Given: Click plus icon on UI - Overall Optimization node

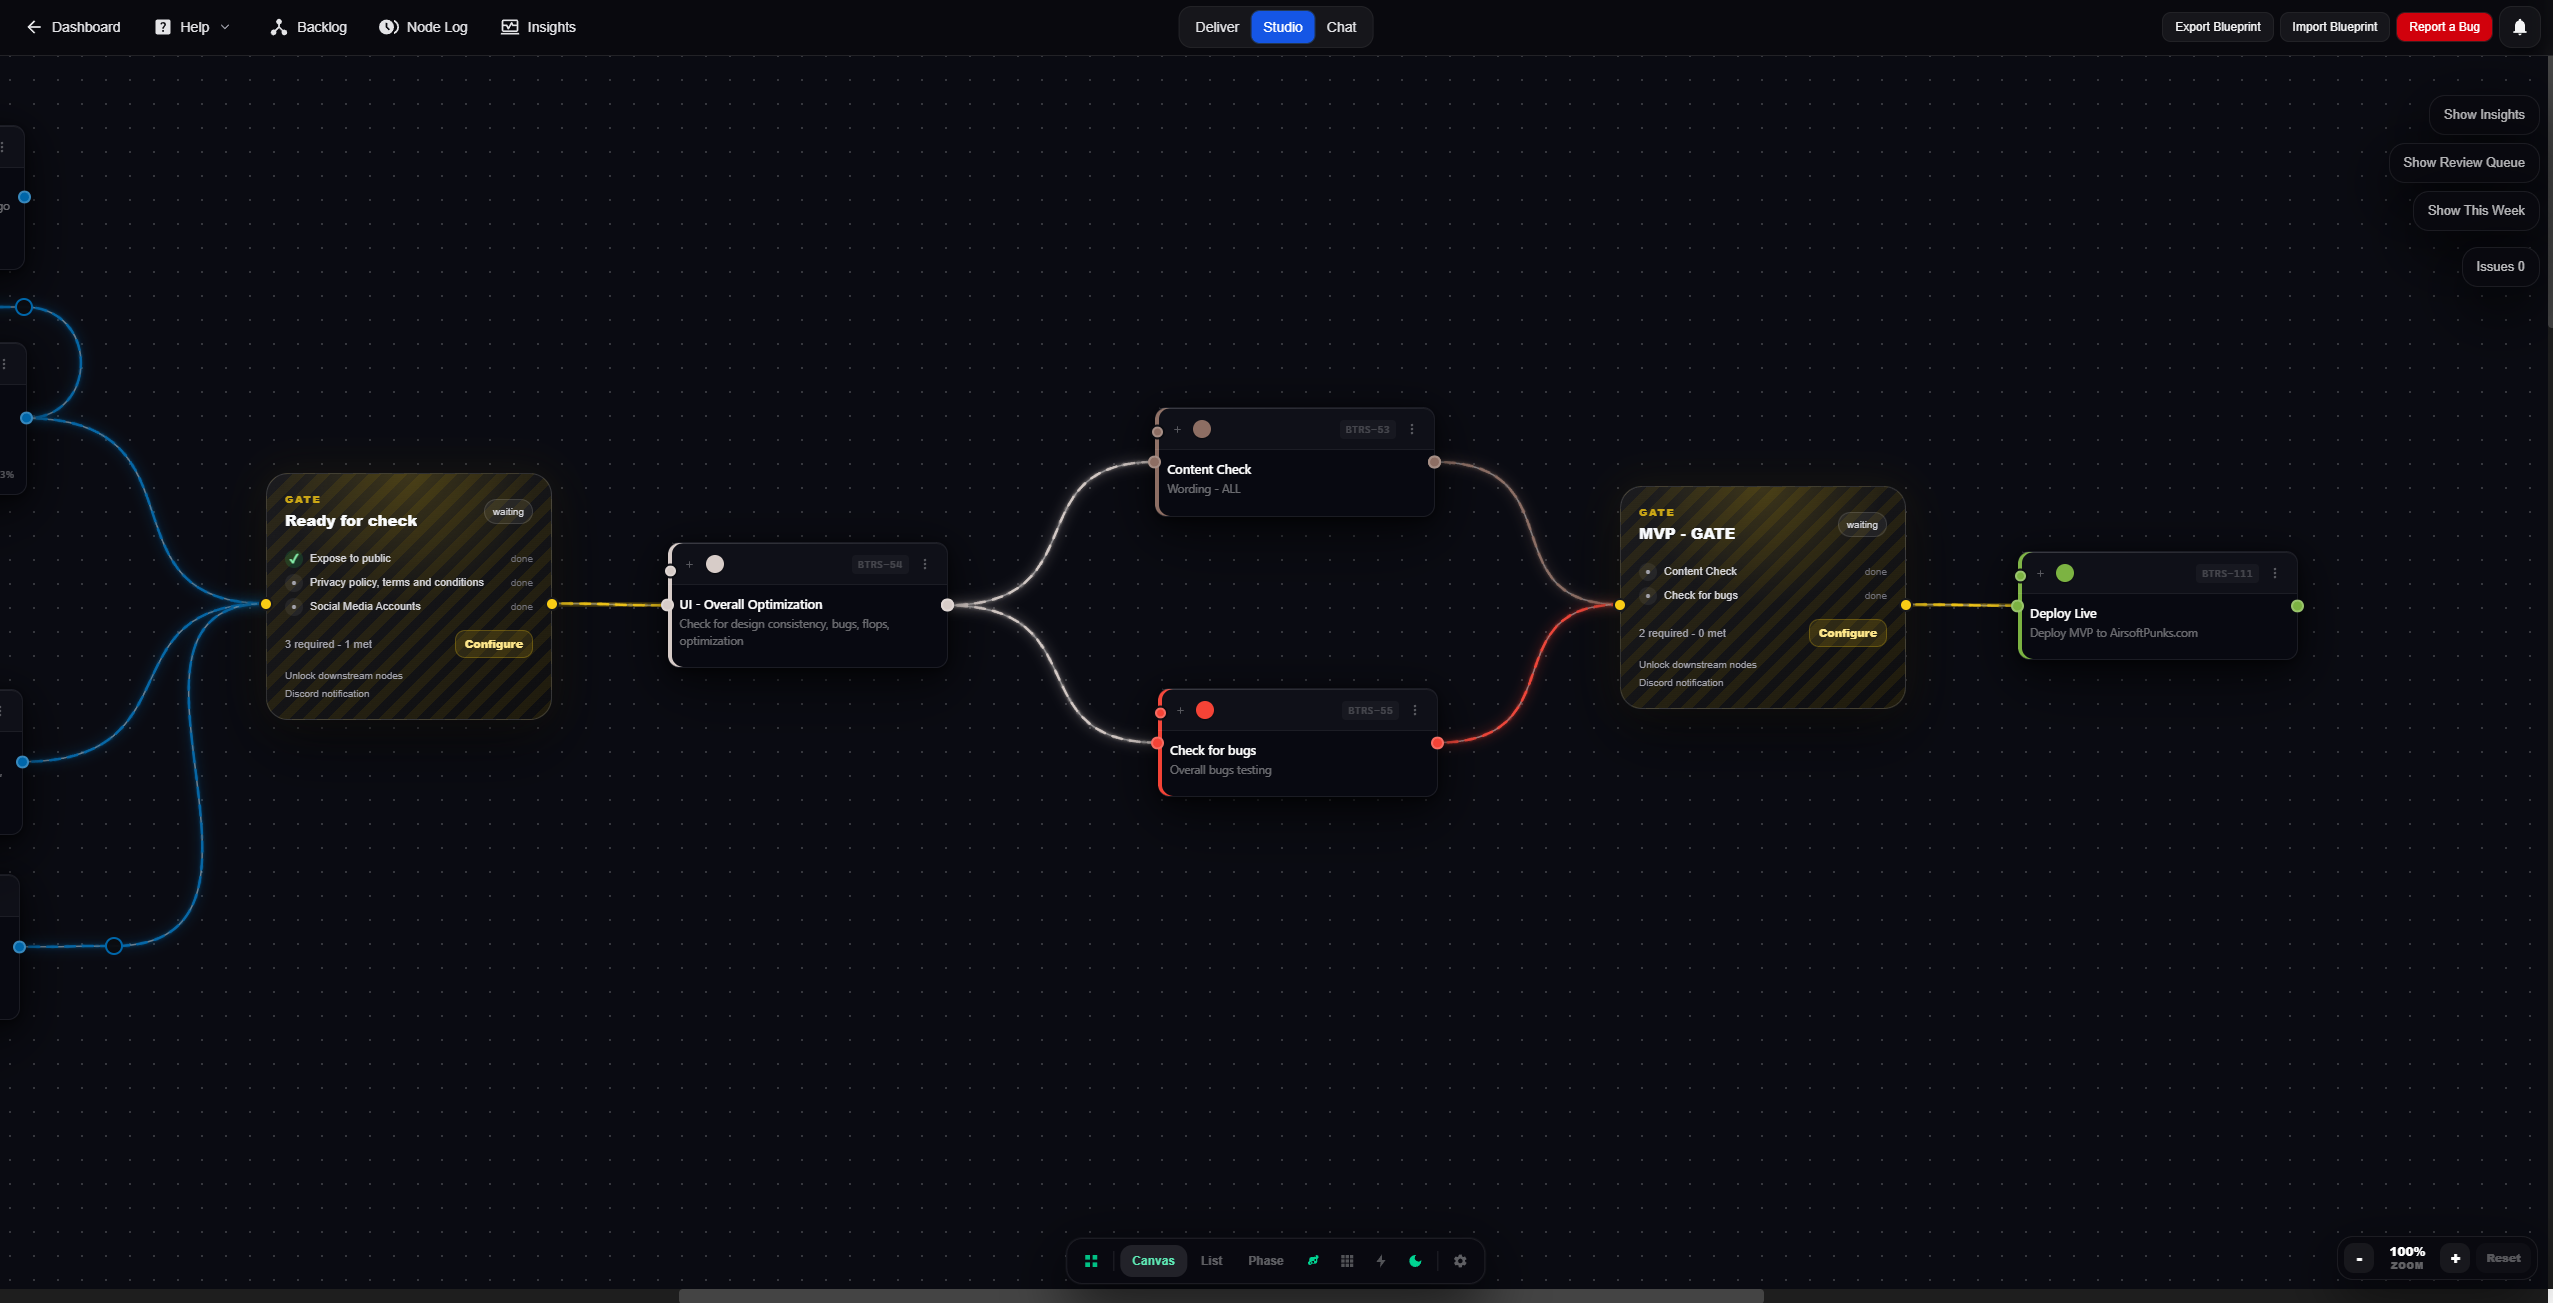Looking at the screenshot, I should [x=689, y=564].
